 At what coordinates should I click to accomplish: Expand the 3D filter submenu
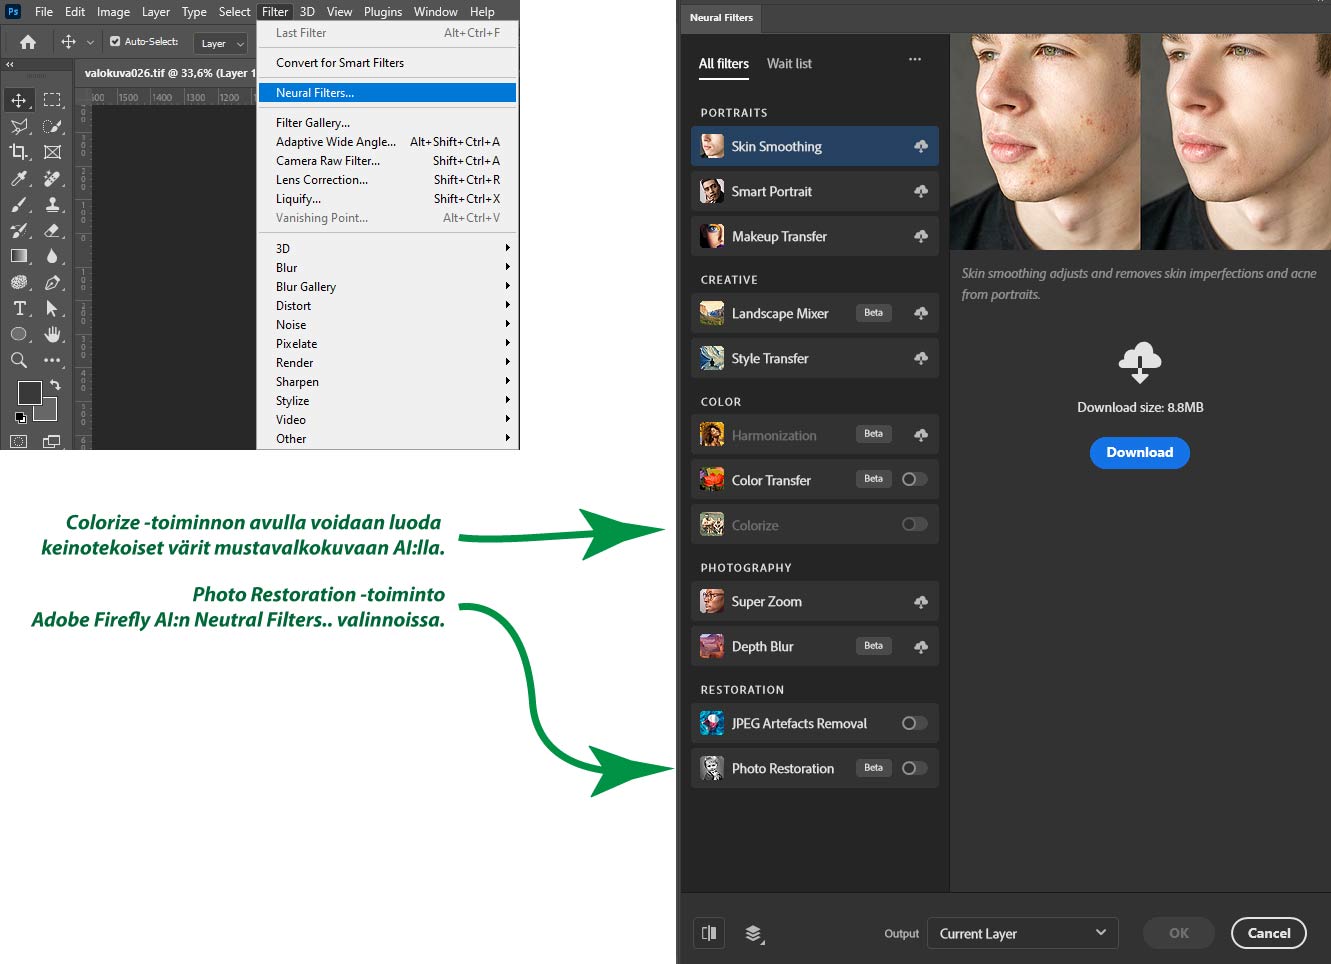pos(387,248)
